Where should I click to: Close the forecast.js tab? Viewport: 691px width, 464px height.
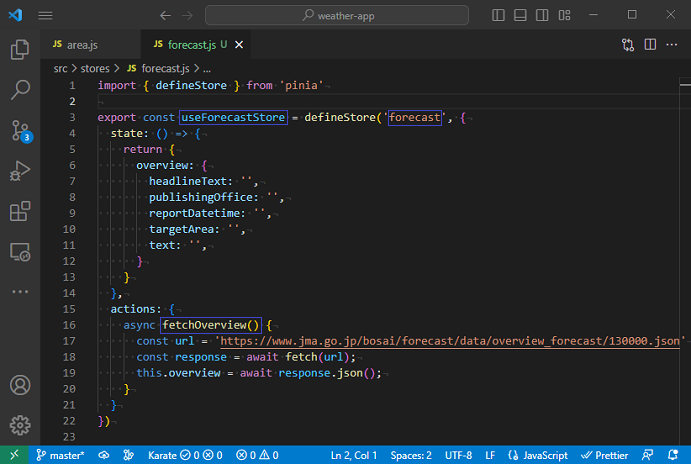tap(239, 45)
